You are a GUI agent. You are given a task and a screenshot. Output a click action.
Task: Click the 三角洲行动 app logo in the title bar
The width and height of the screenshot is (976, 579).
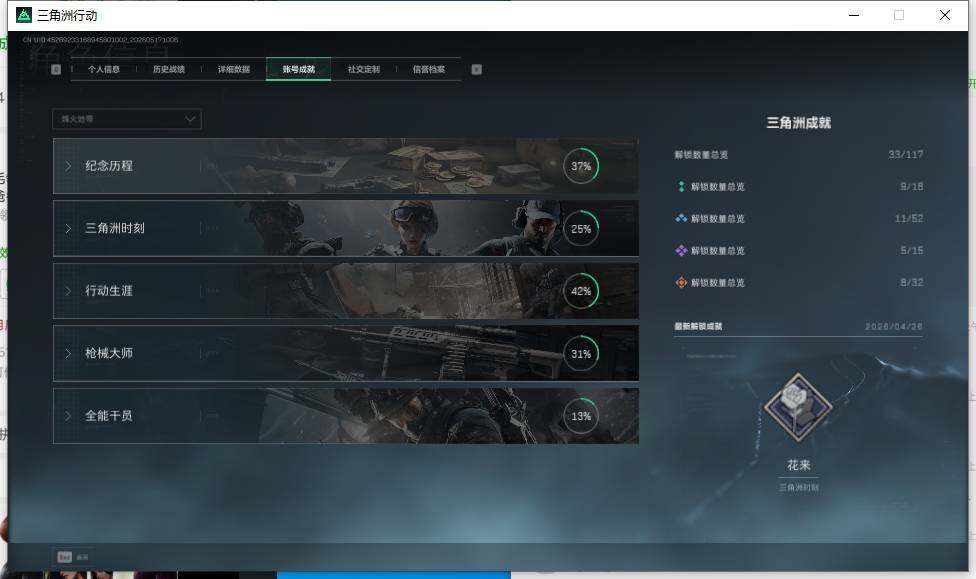(x=24, y=15)
